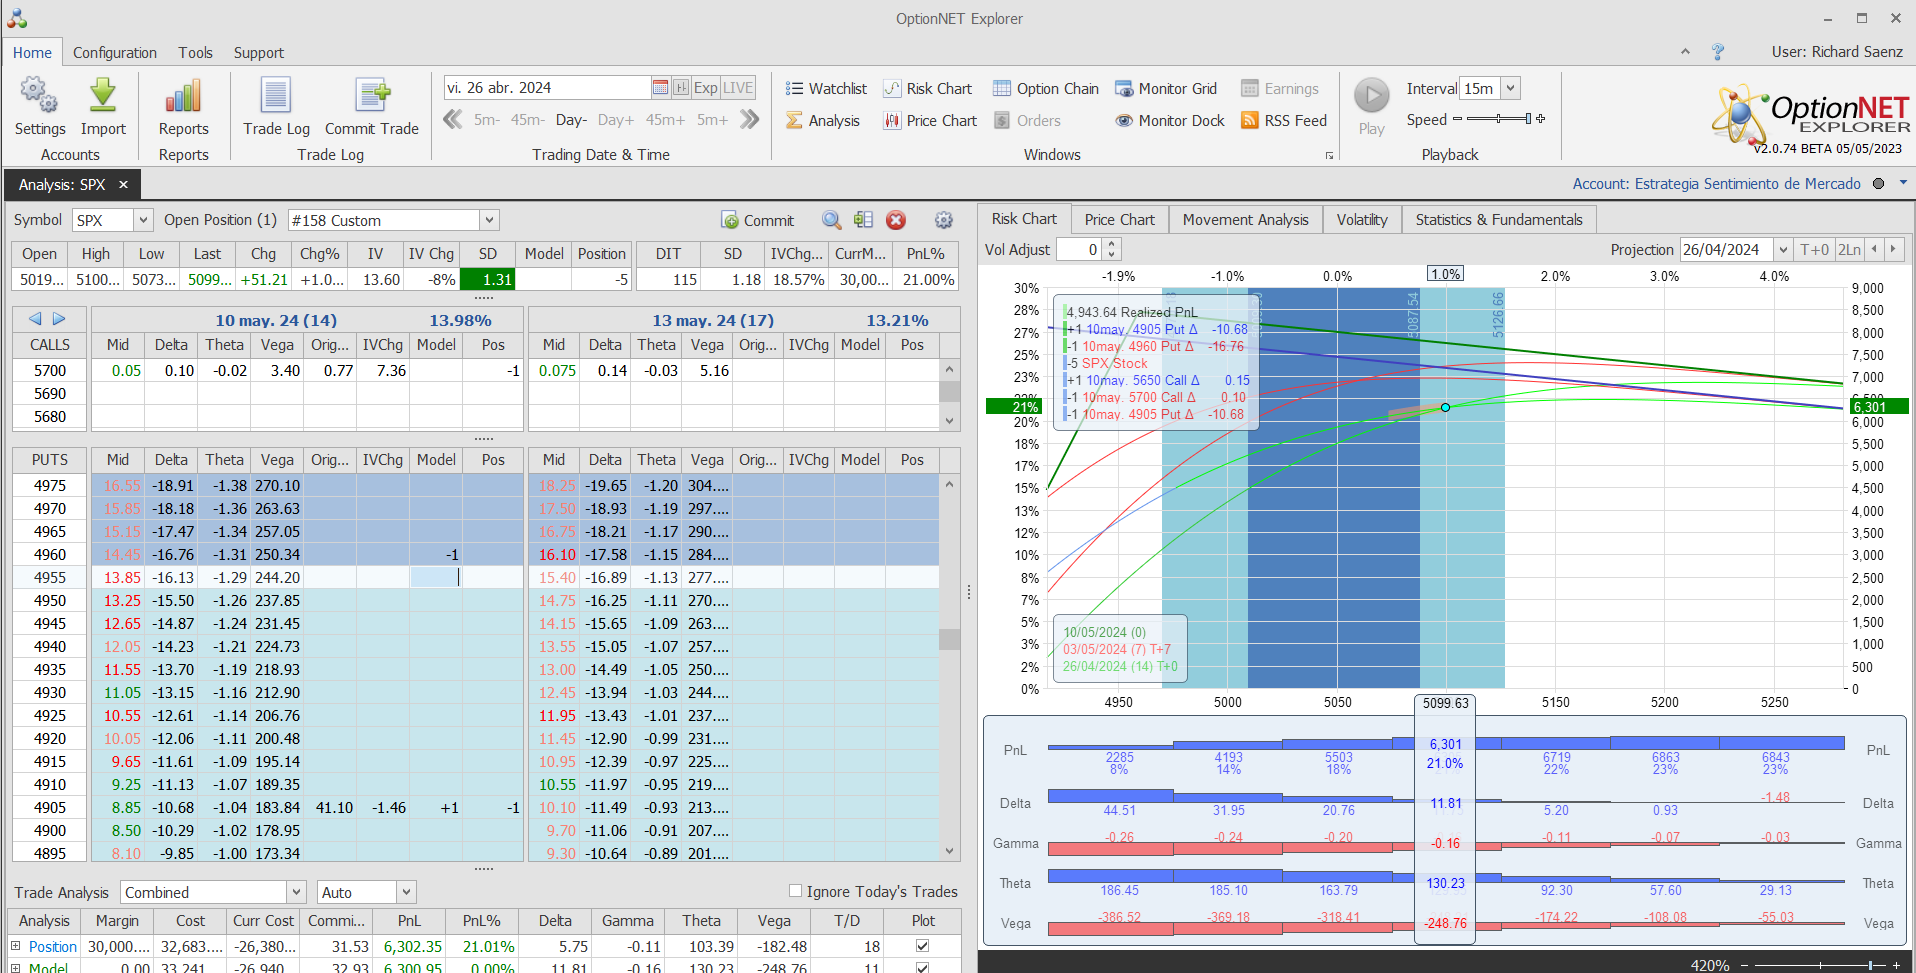Toggle the Position row Plot checkbox
Image resolution: width=1916 pixels, height=973 pixels.
pos(922,946)
